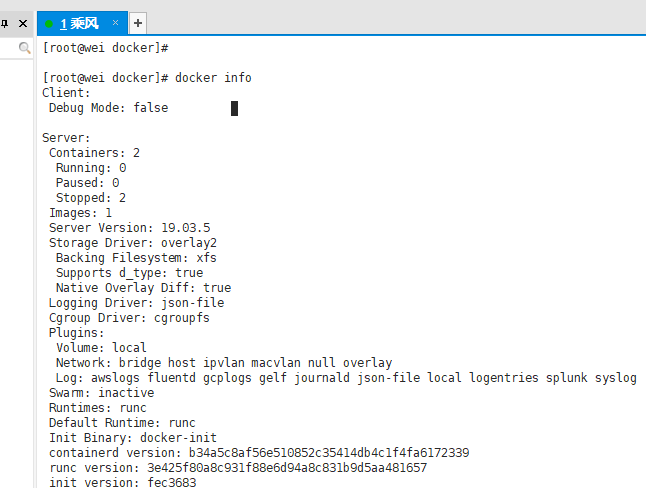The image size is (646, 488).
Task: Click 'Running: 0' line
Action: click(91, 168)
